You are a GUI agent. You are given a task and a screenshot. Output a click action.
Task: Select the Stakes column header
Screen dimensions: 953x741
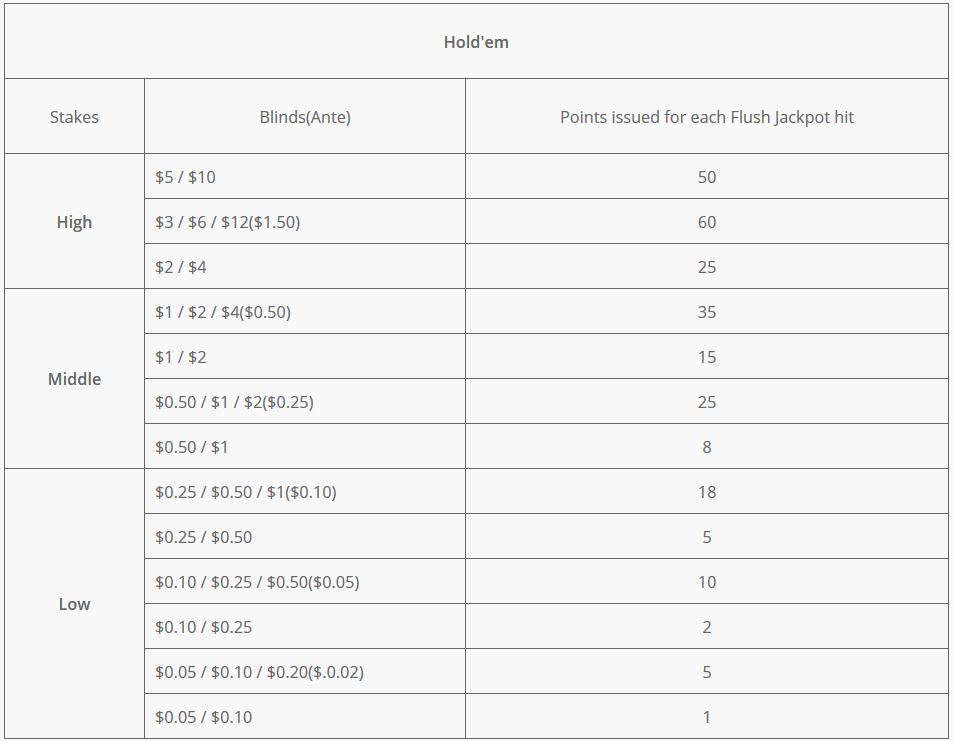point(74,116)
